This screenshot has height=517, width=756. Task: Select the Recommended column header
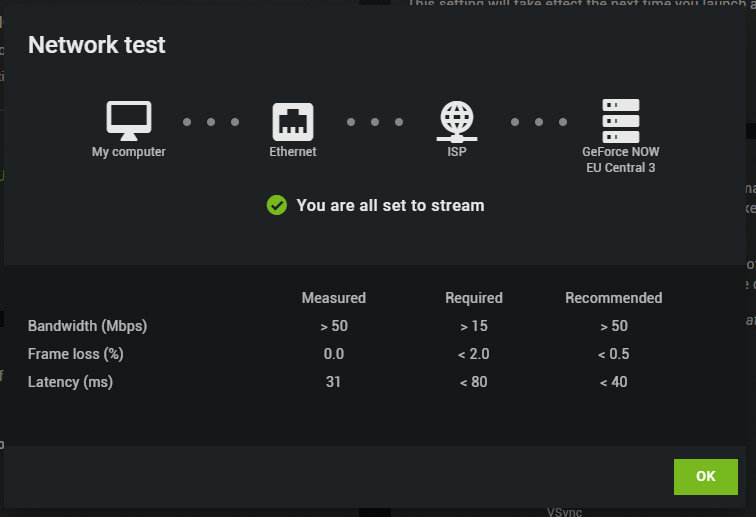(613, 298)
